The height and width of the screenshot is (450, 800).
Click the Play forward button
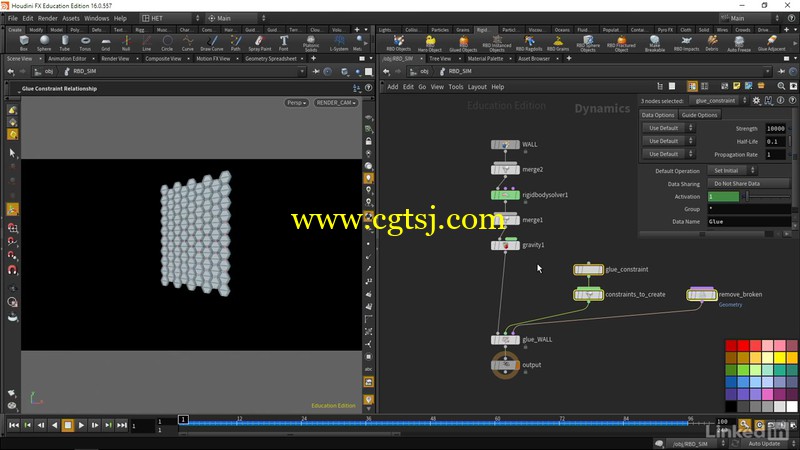(81, 424)
